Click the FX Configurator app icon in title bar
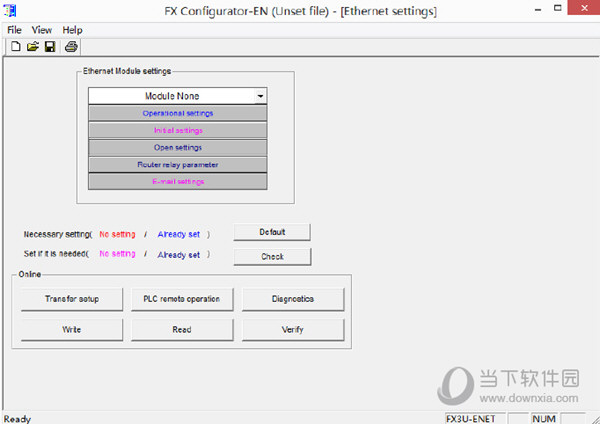Screen dimensions: 600x424 click(x=10, y=10)
